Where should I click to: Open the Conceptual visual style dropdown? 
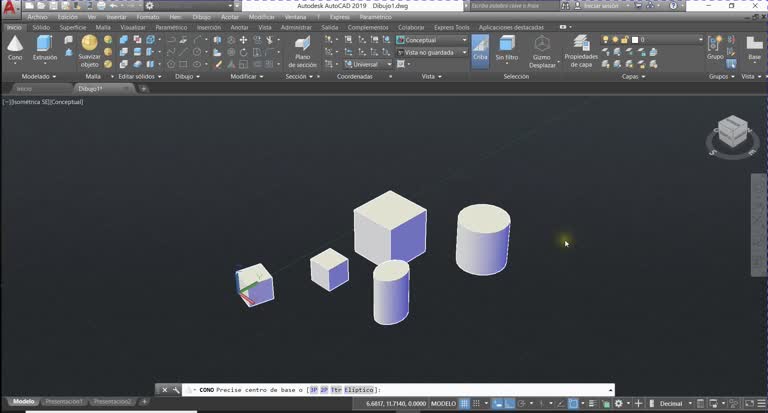[432, 40]
